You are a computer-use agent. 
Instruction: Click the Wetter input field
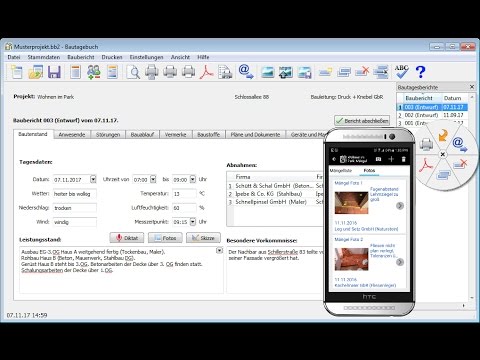[x=75, y=194]
